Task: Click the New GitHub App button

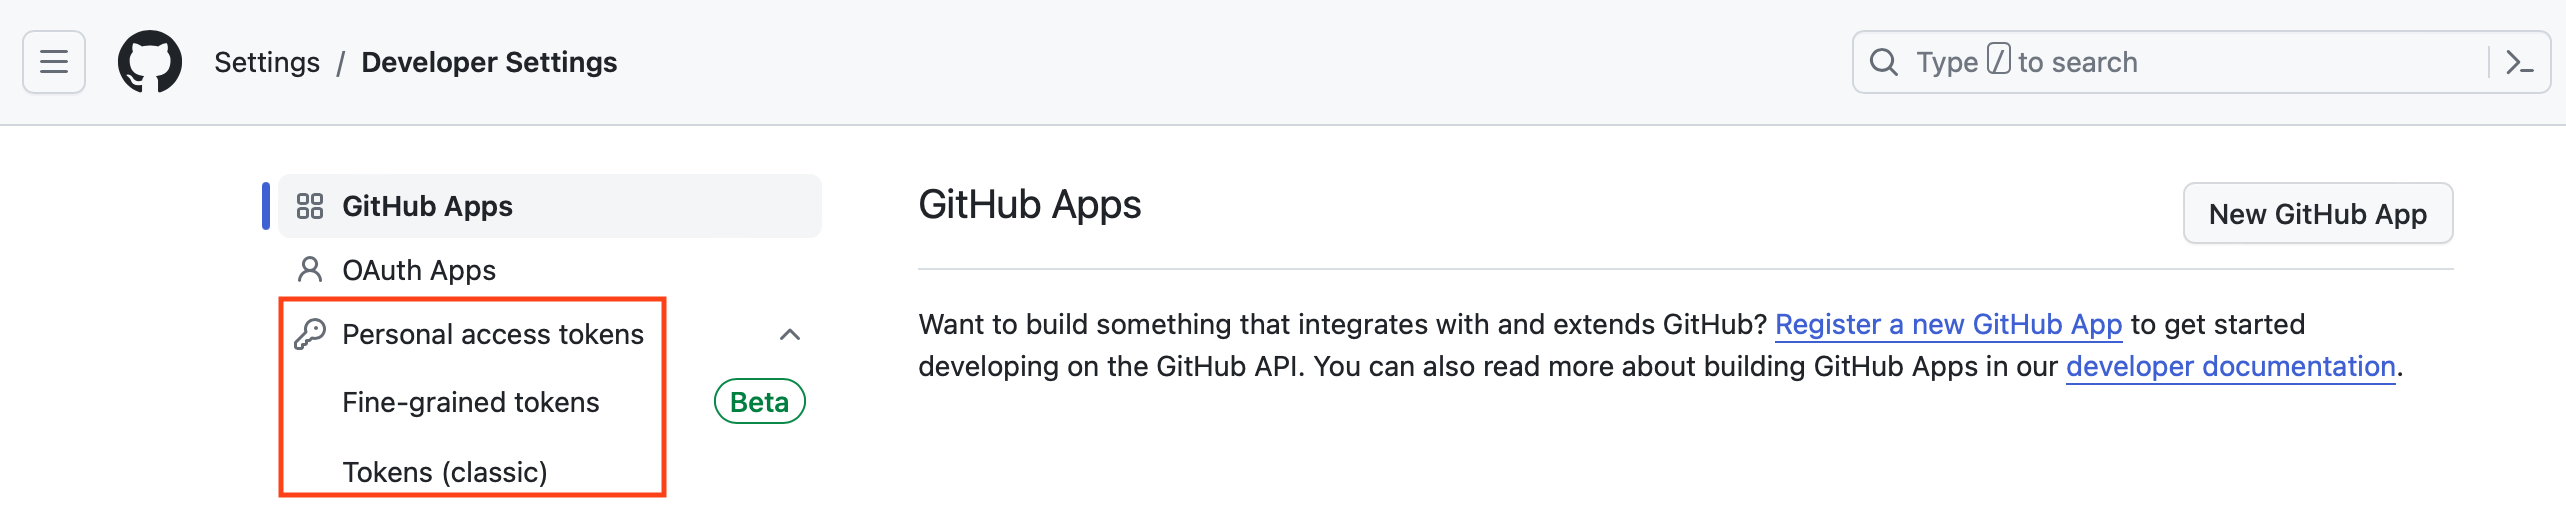Action: [x=2317, y=214]
